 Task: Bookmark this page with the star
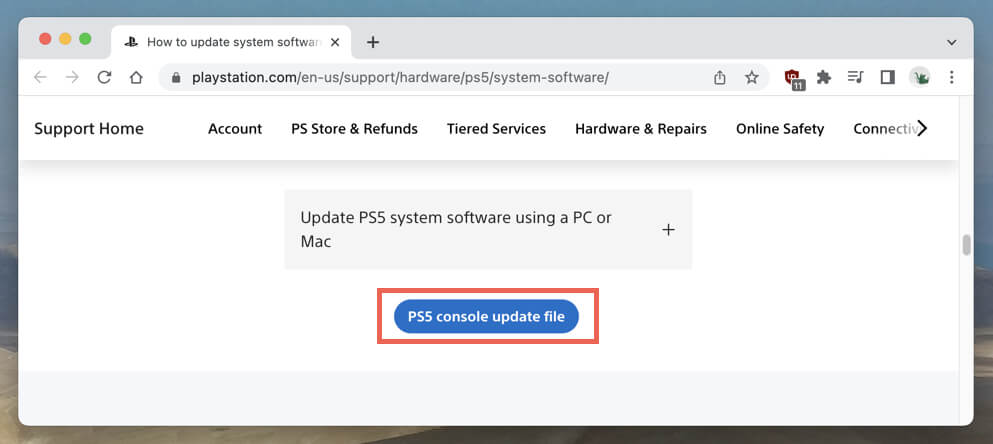(752, 77)
